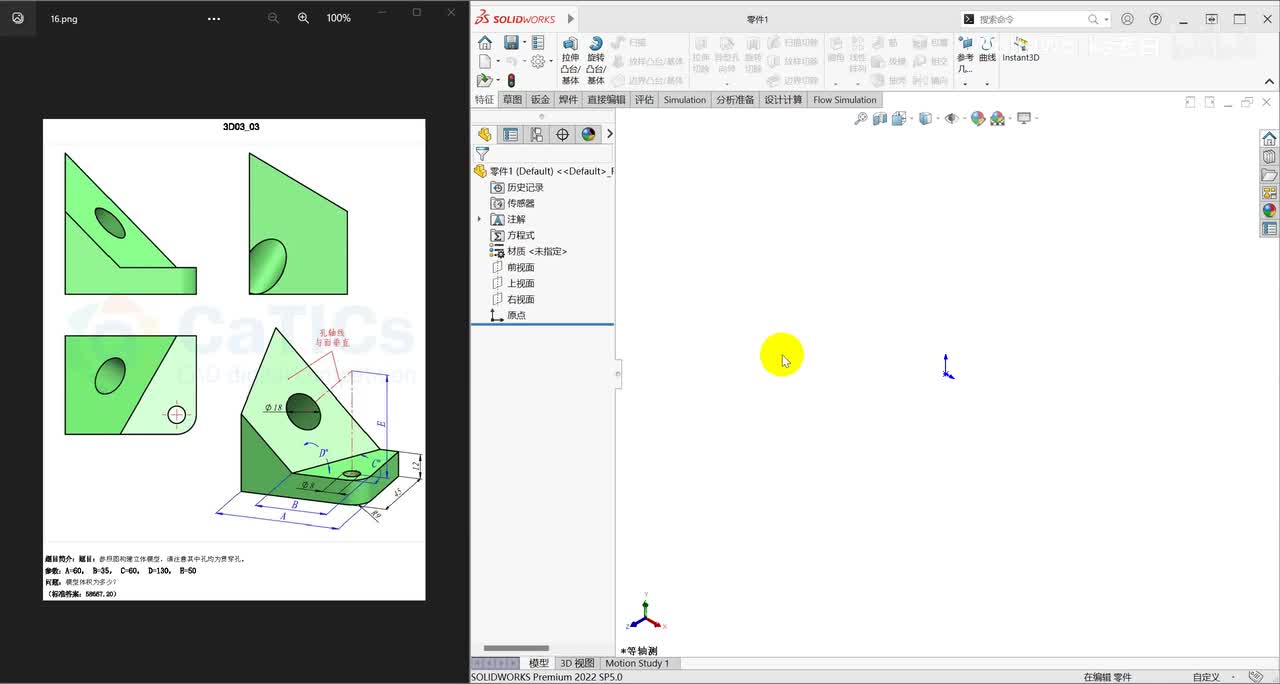Click the feature tree filter funnel
1280x684 pixels.
coord(482,154)
